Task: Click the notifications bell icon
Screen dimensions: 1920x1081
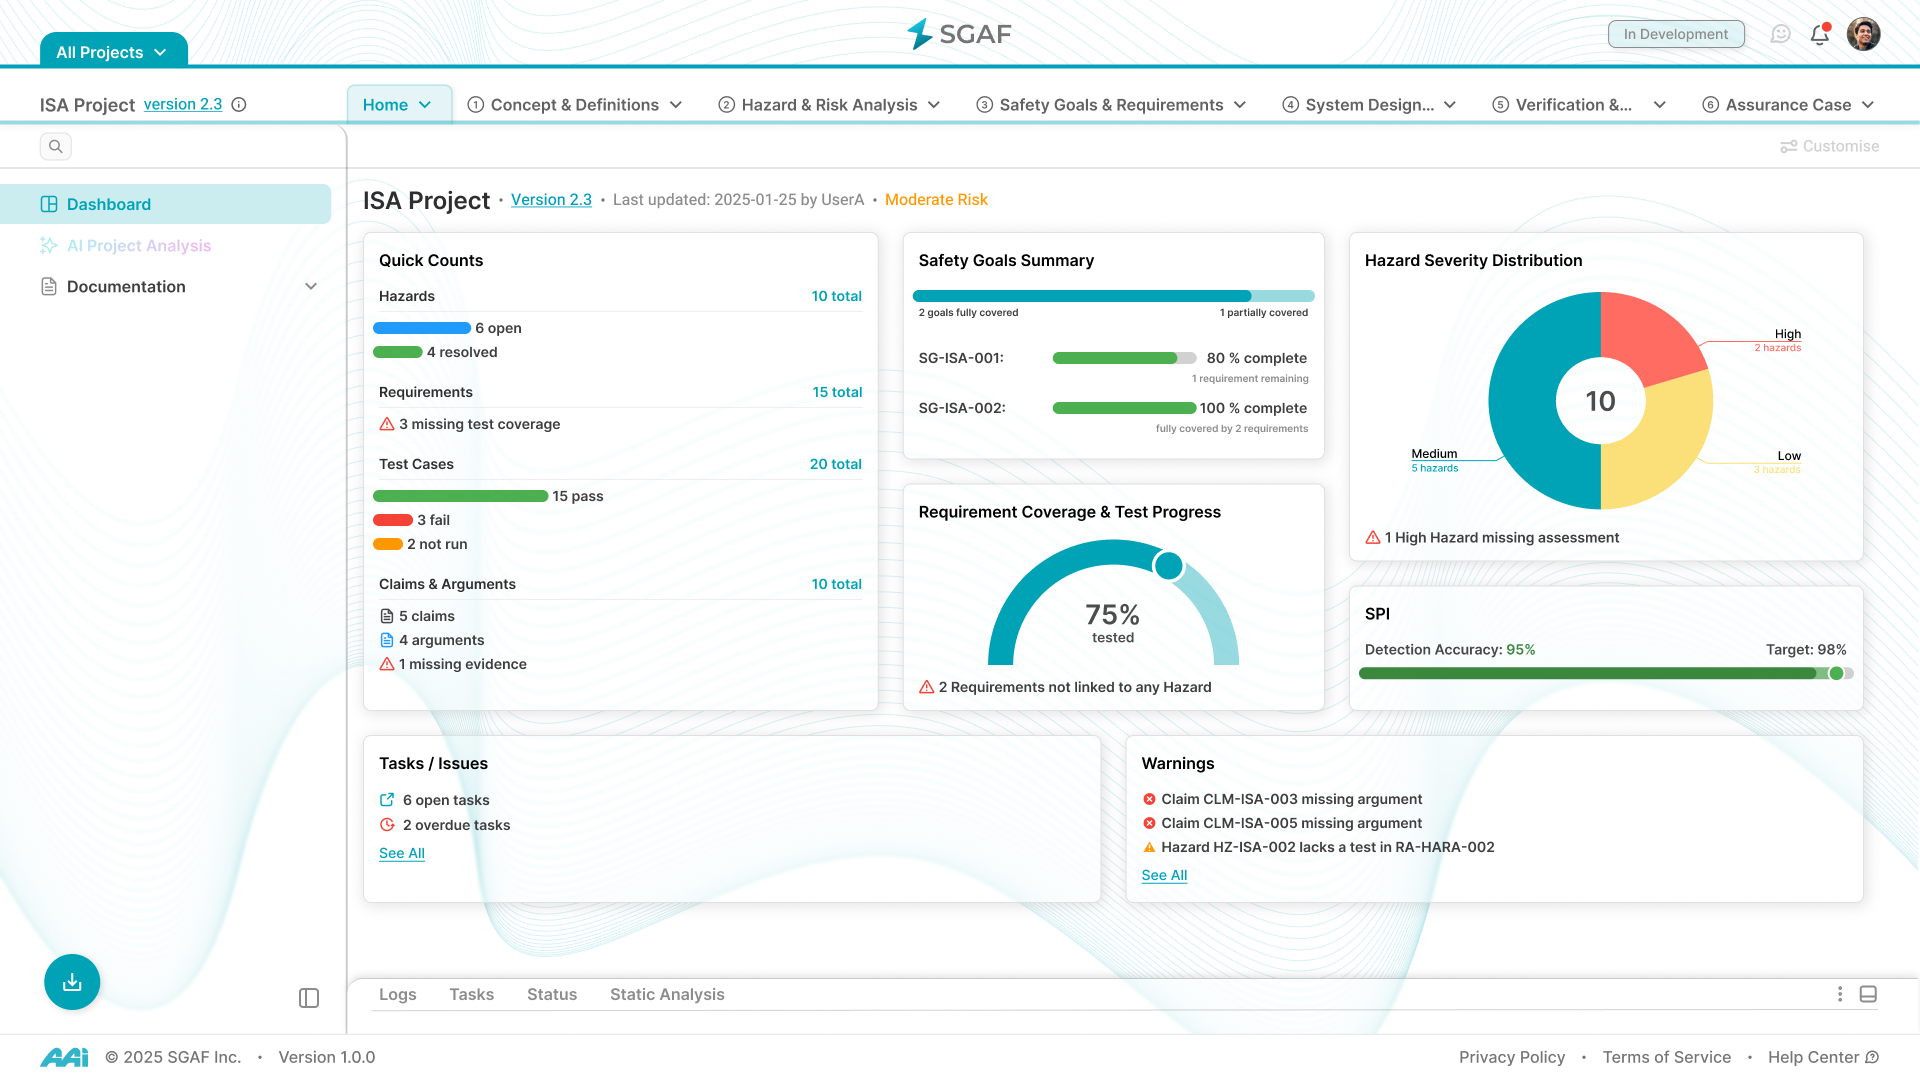Action: tap(1819, 35)
